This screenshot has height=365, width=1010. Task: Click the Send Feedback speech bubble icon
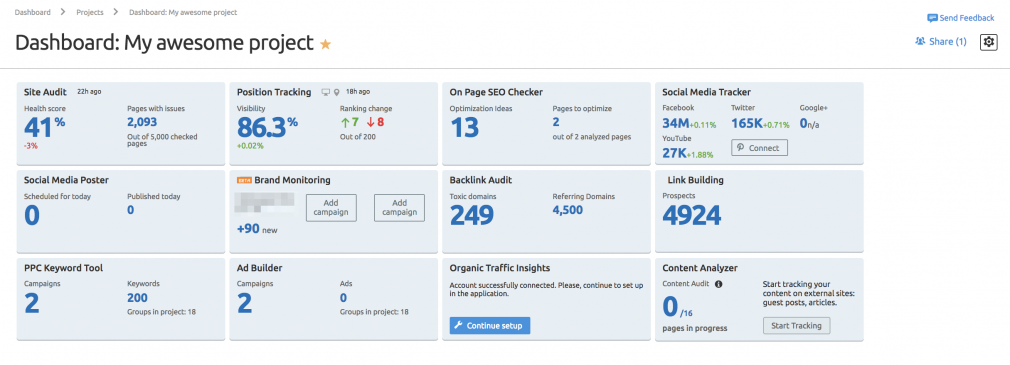(x=932, y=18)
